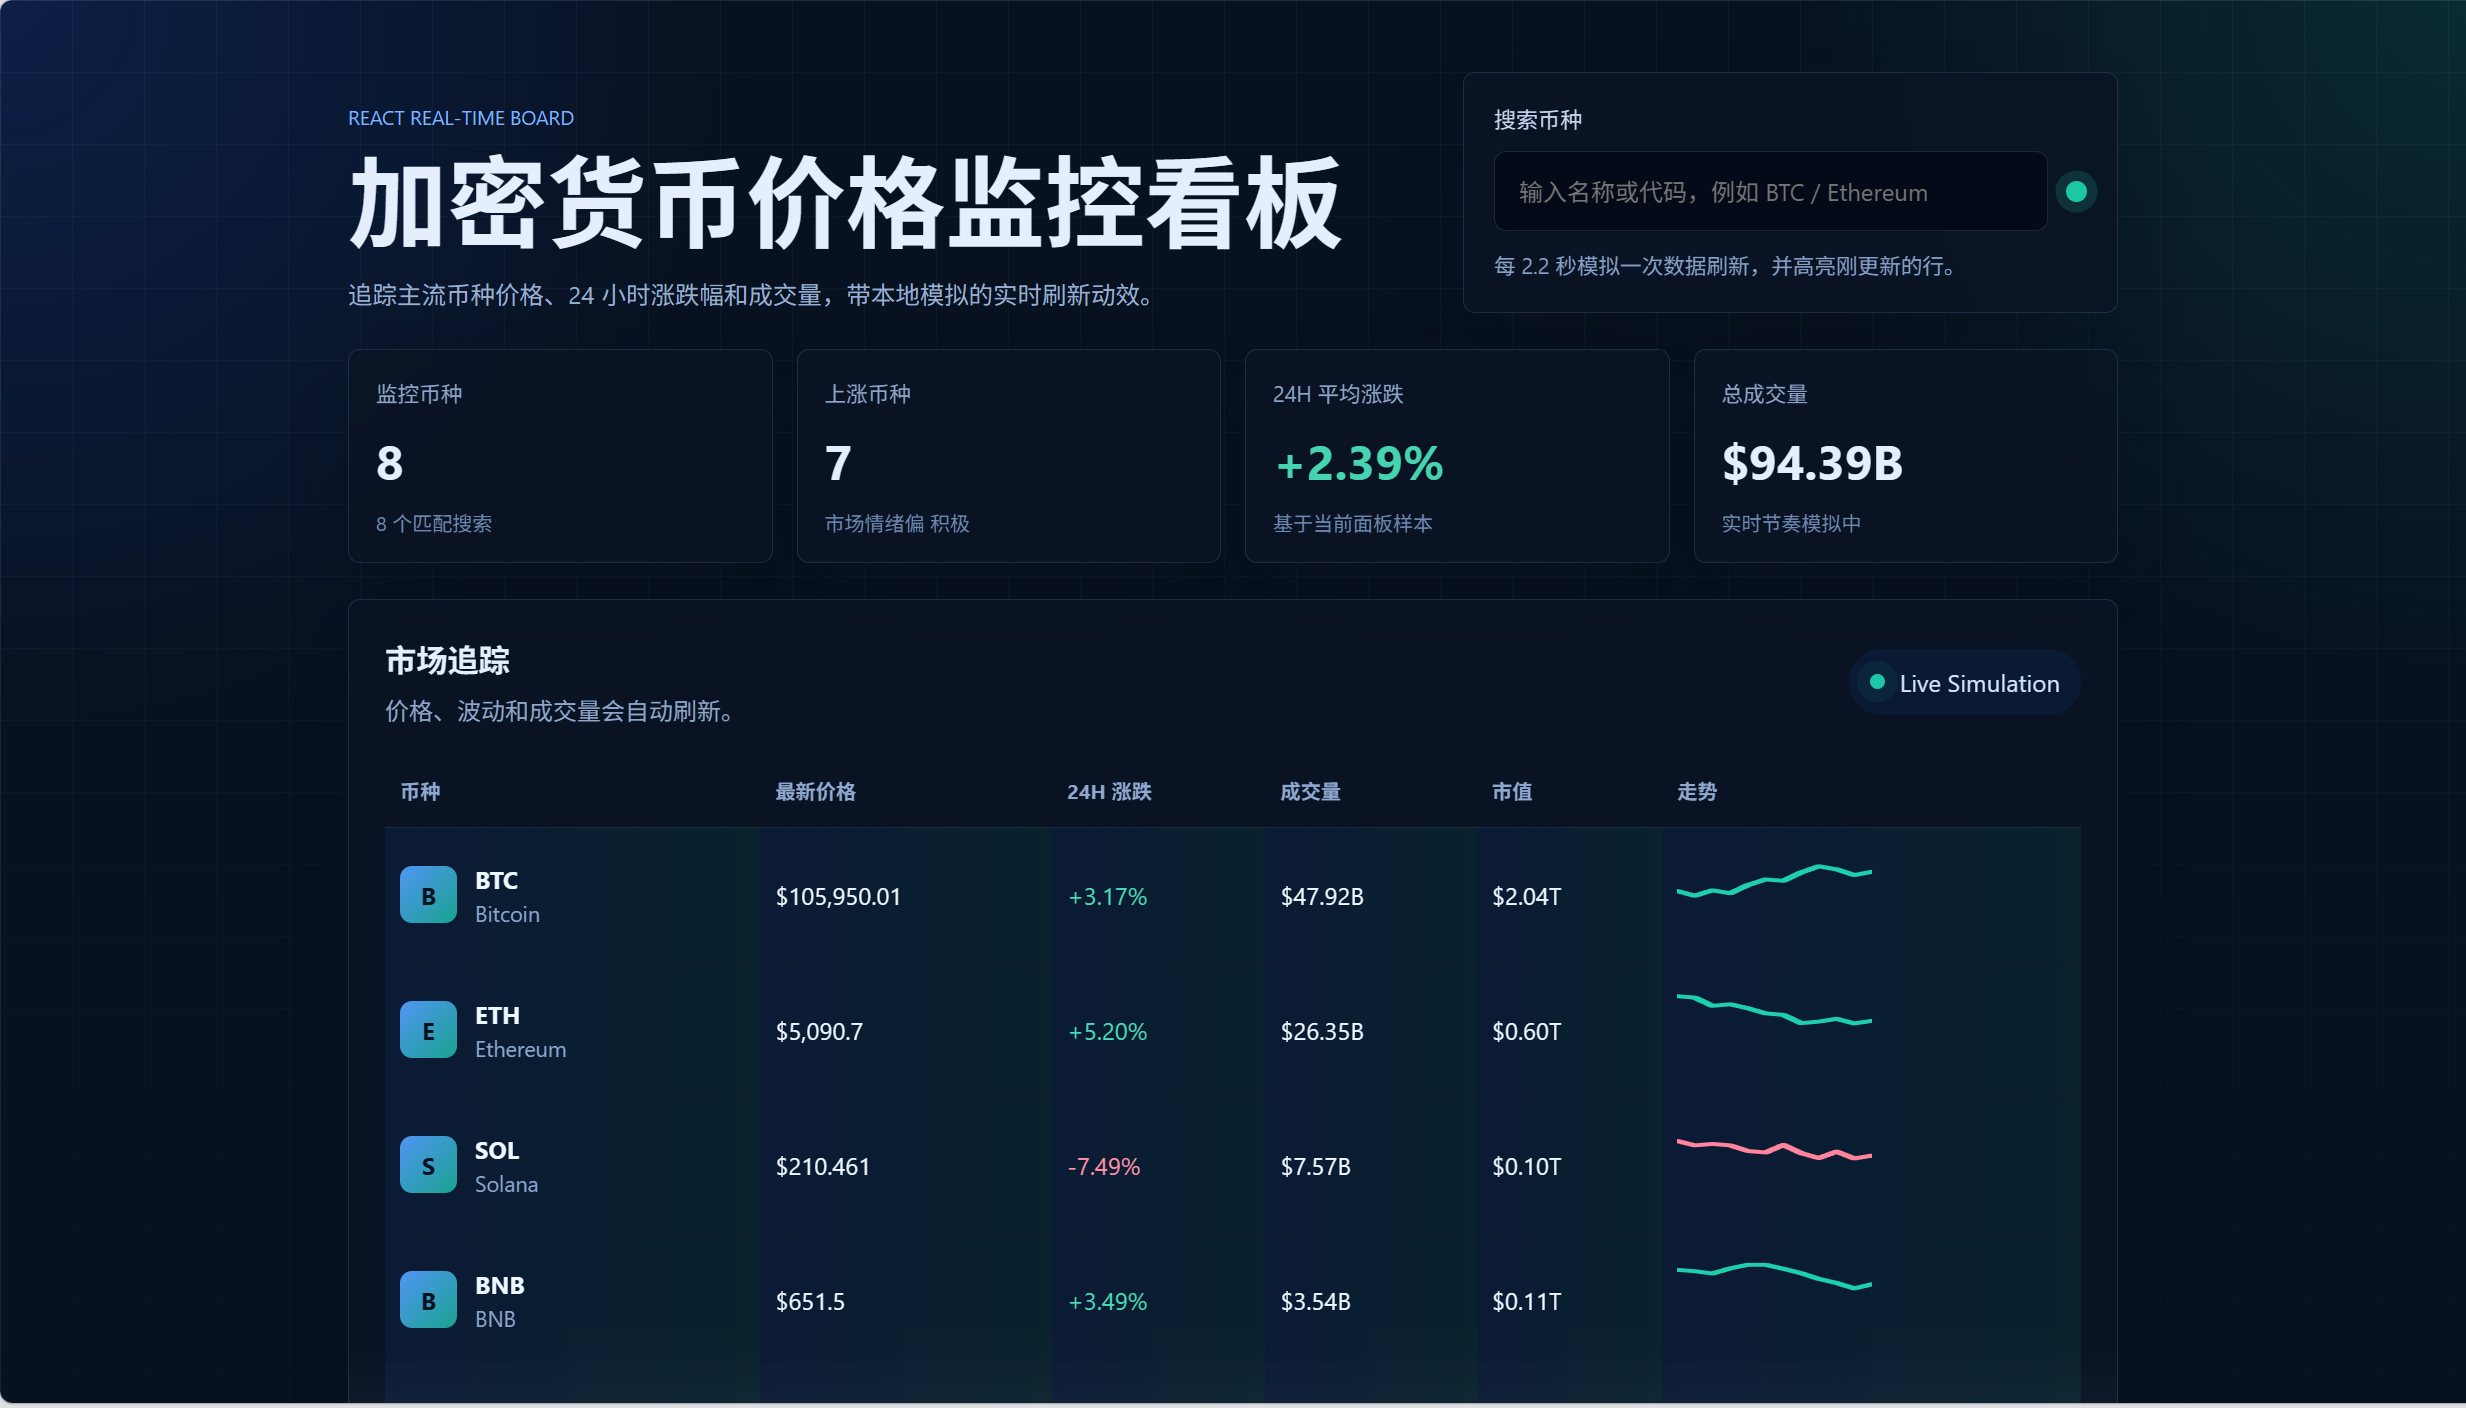The width and height of the screenshot is (2466, 1408).
Task: Click the 基于当前面板样本 caption
Action: click(1352, 523)
